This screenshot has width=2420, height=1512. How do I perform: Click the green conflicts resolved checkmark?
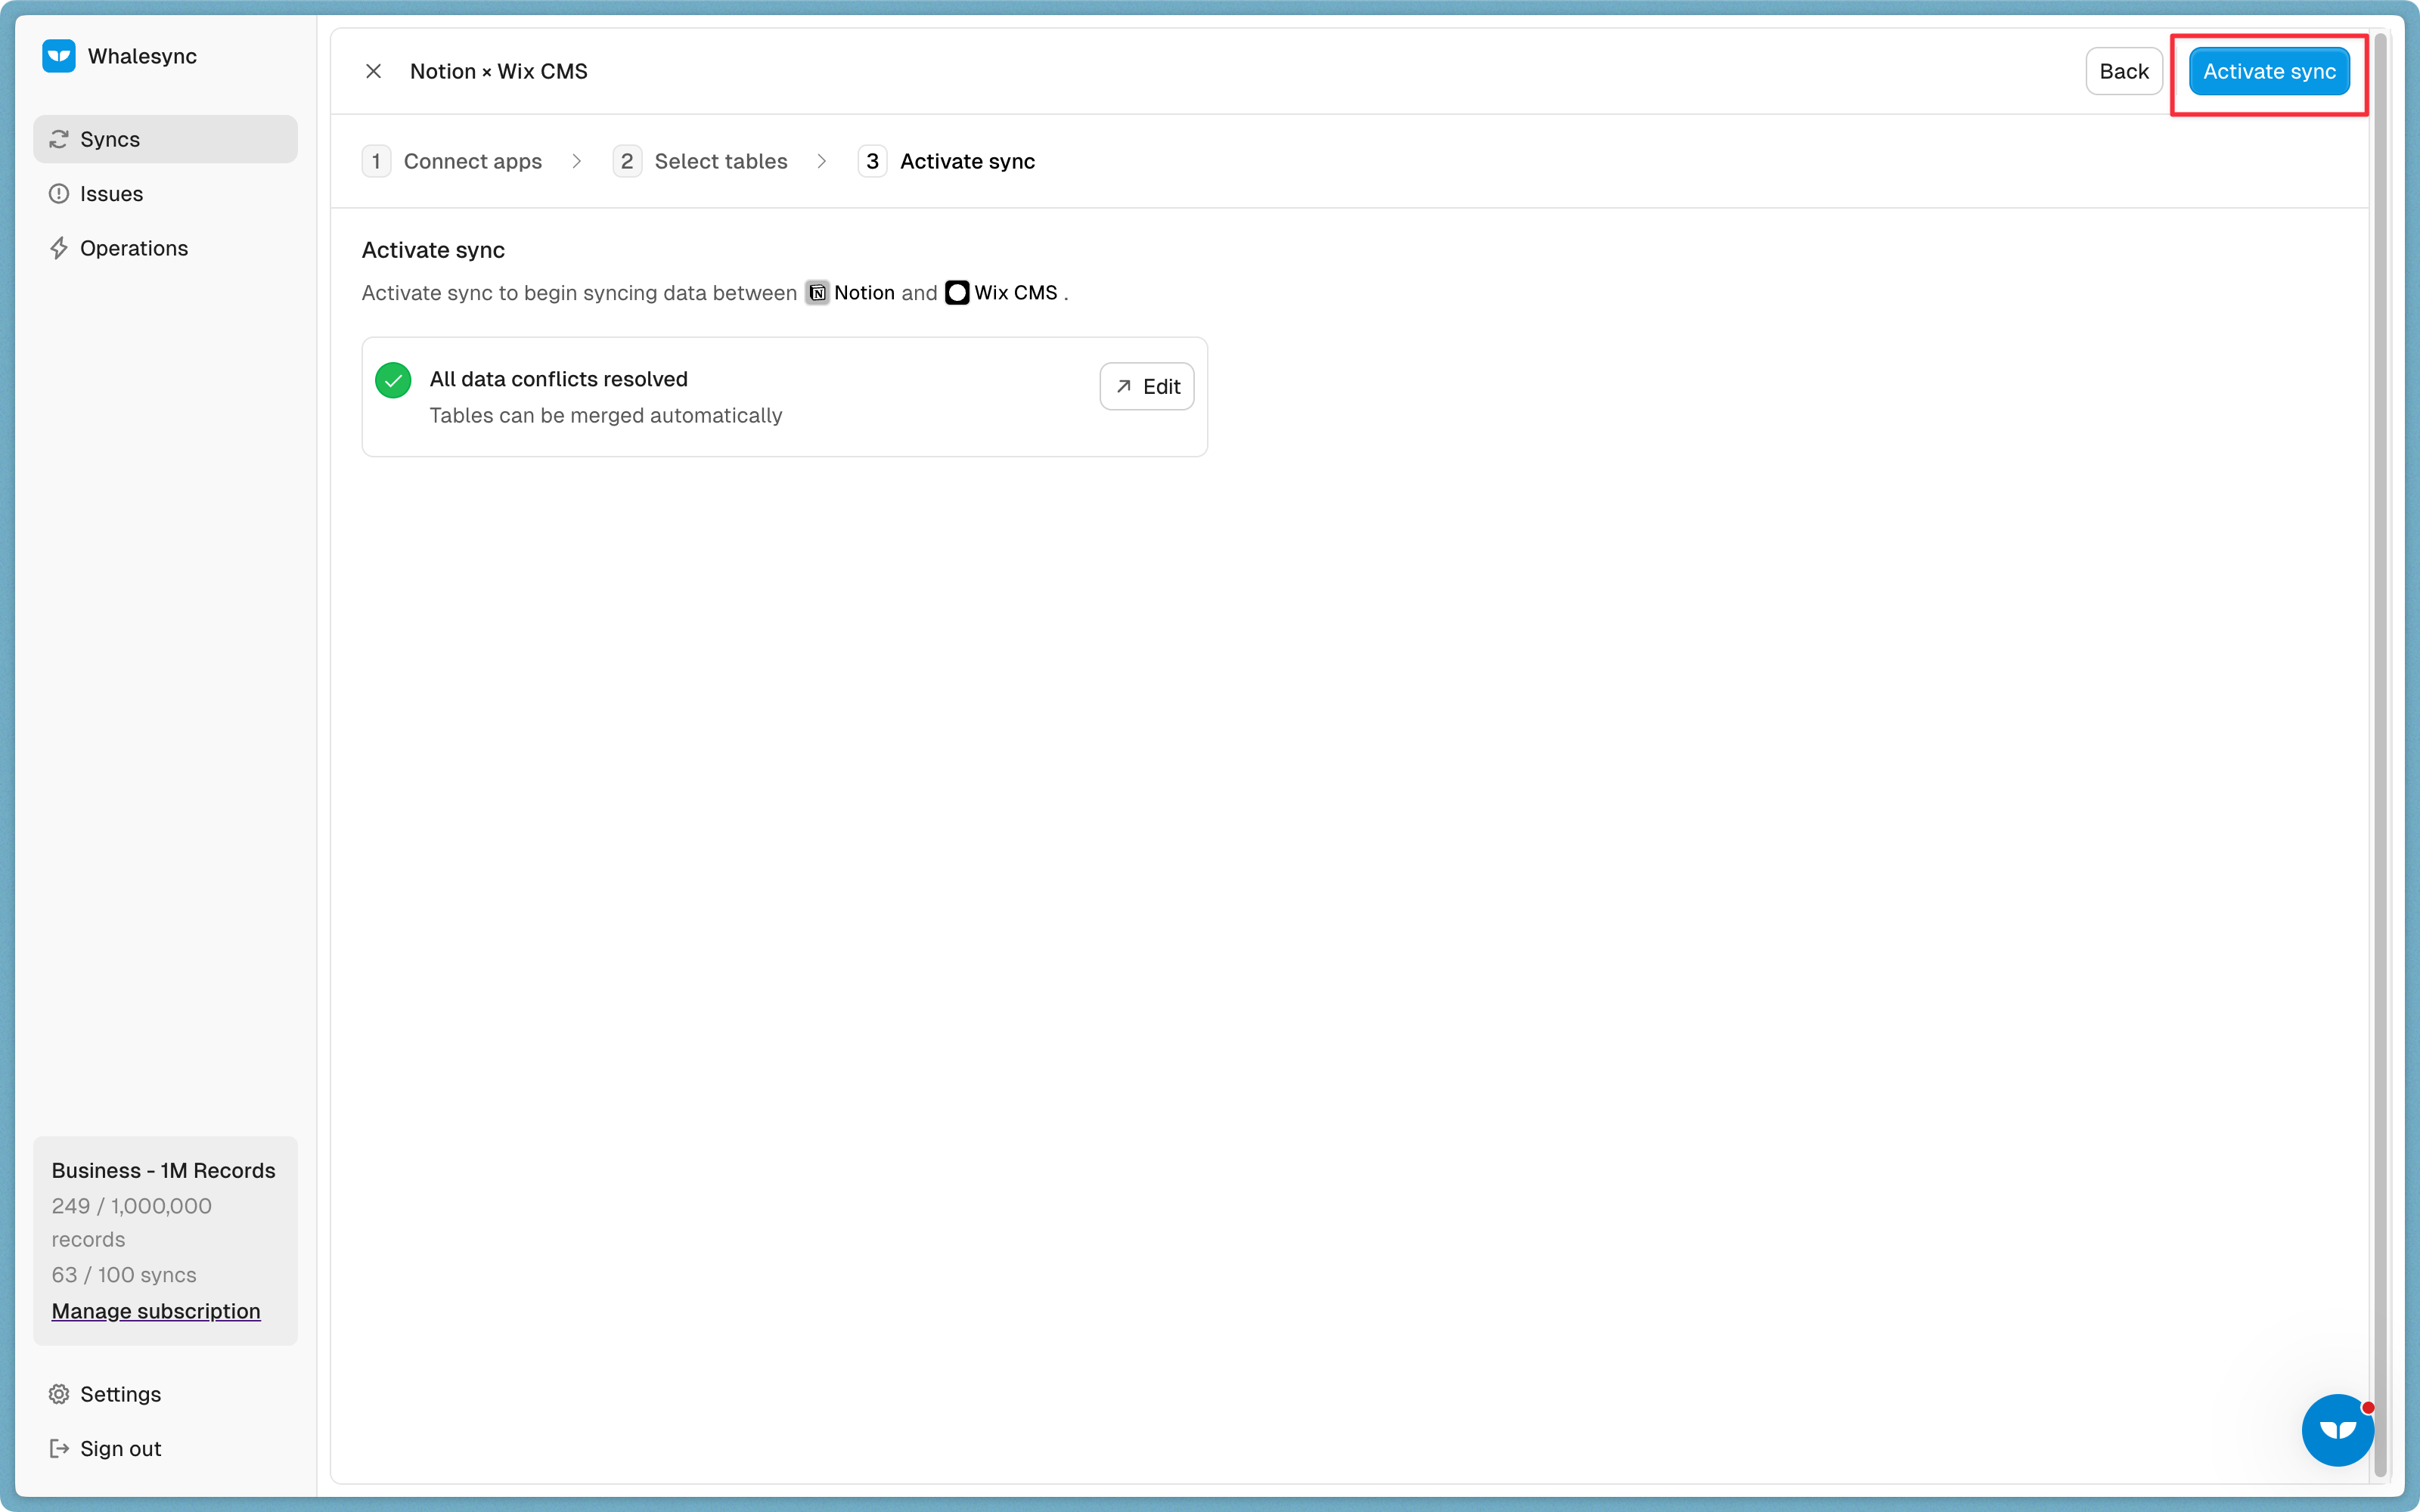coord(393,380)
